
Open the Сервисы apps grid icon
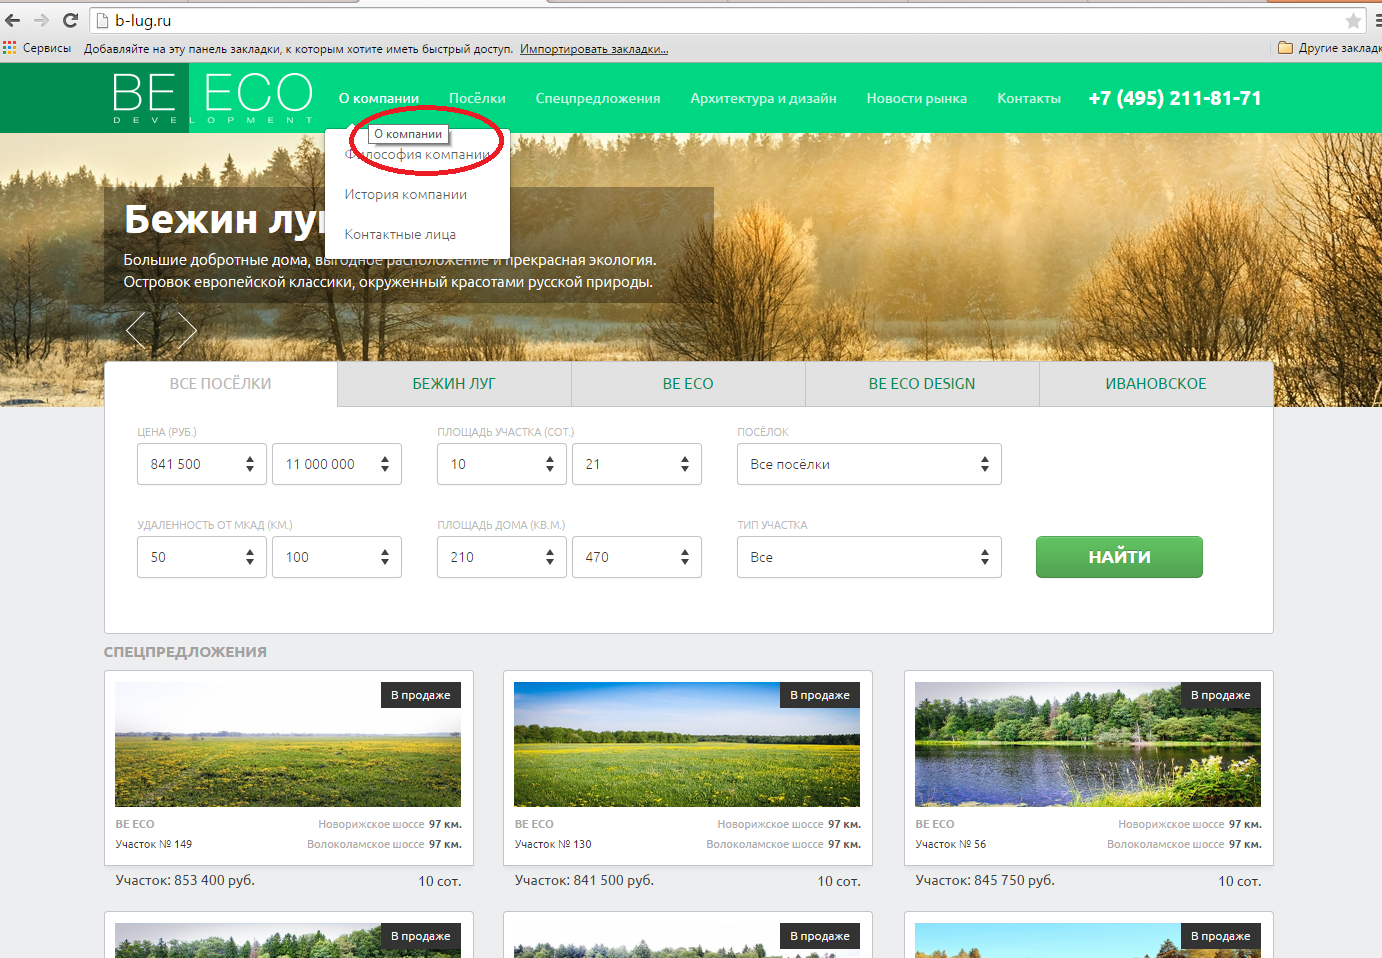pos(10,48)
